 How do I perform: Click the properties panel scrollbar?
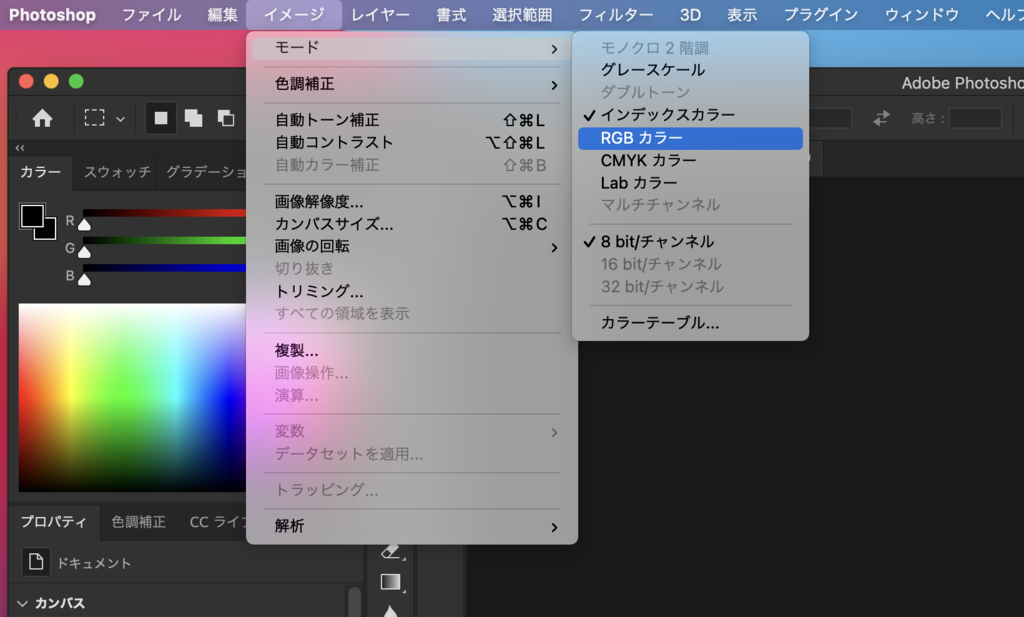355,601
